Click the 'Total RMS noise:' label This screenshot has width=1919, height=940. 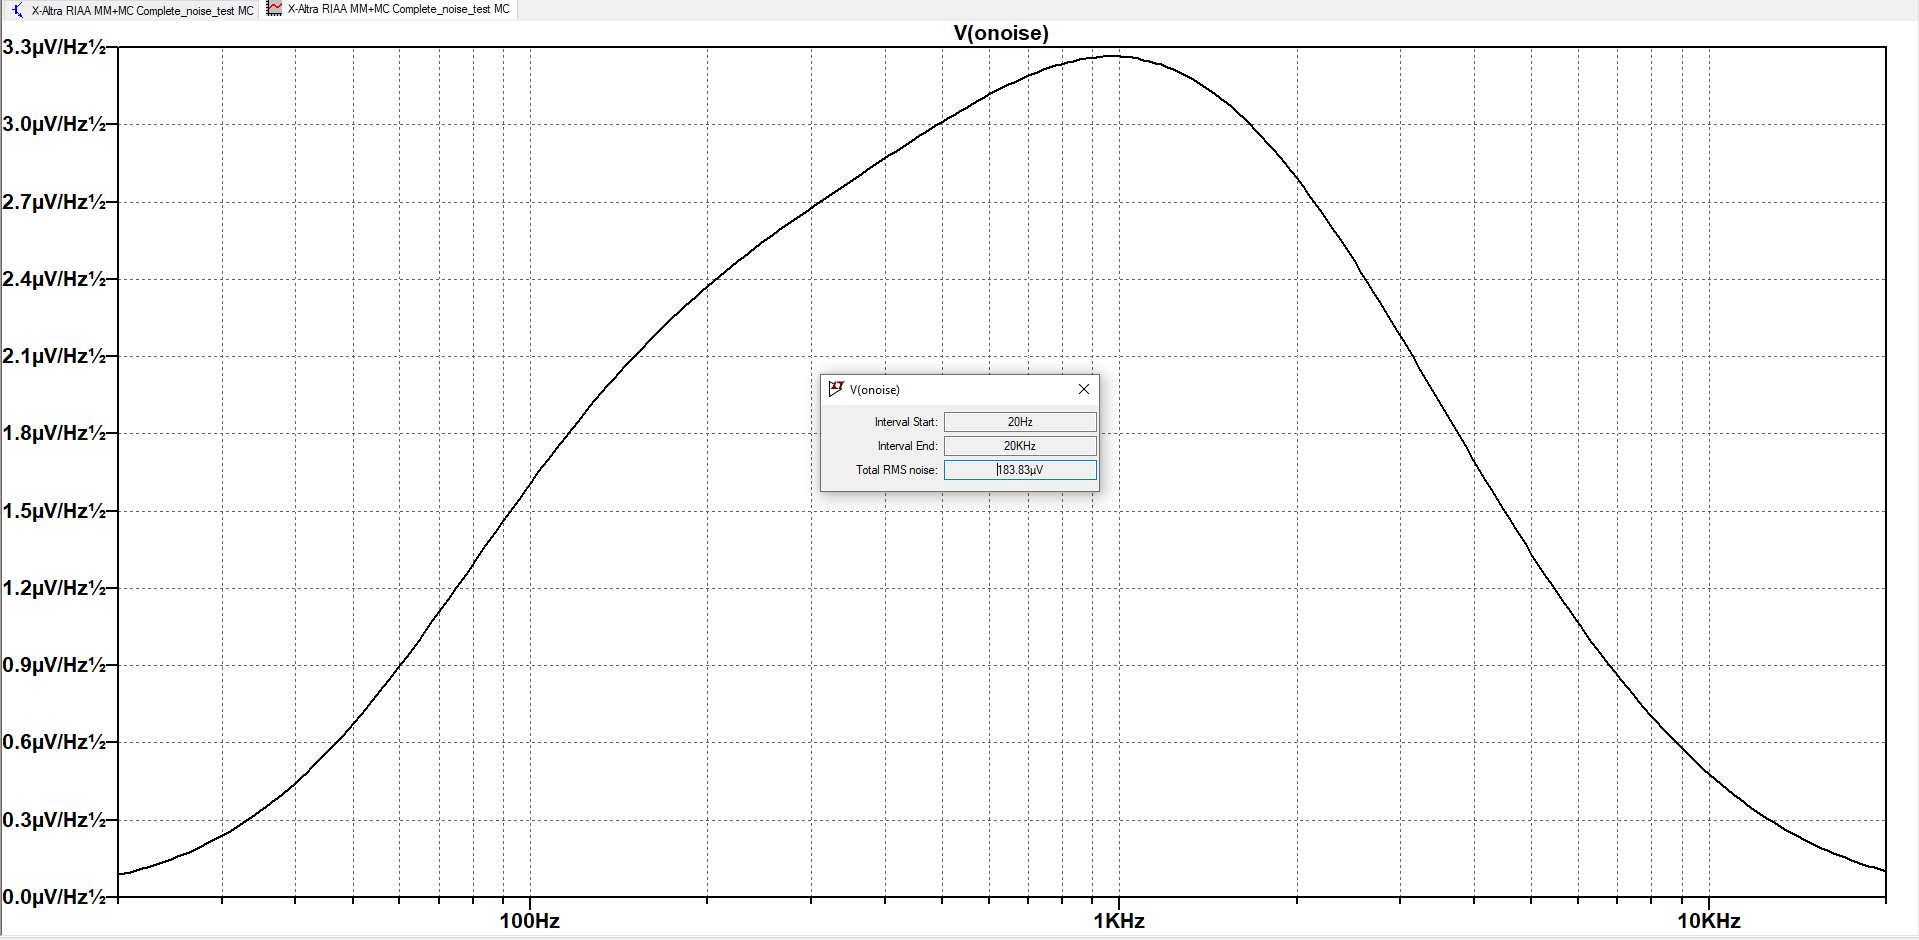(897, 470)
